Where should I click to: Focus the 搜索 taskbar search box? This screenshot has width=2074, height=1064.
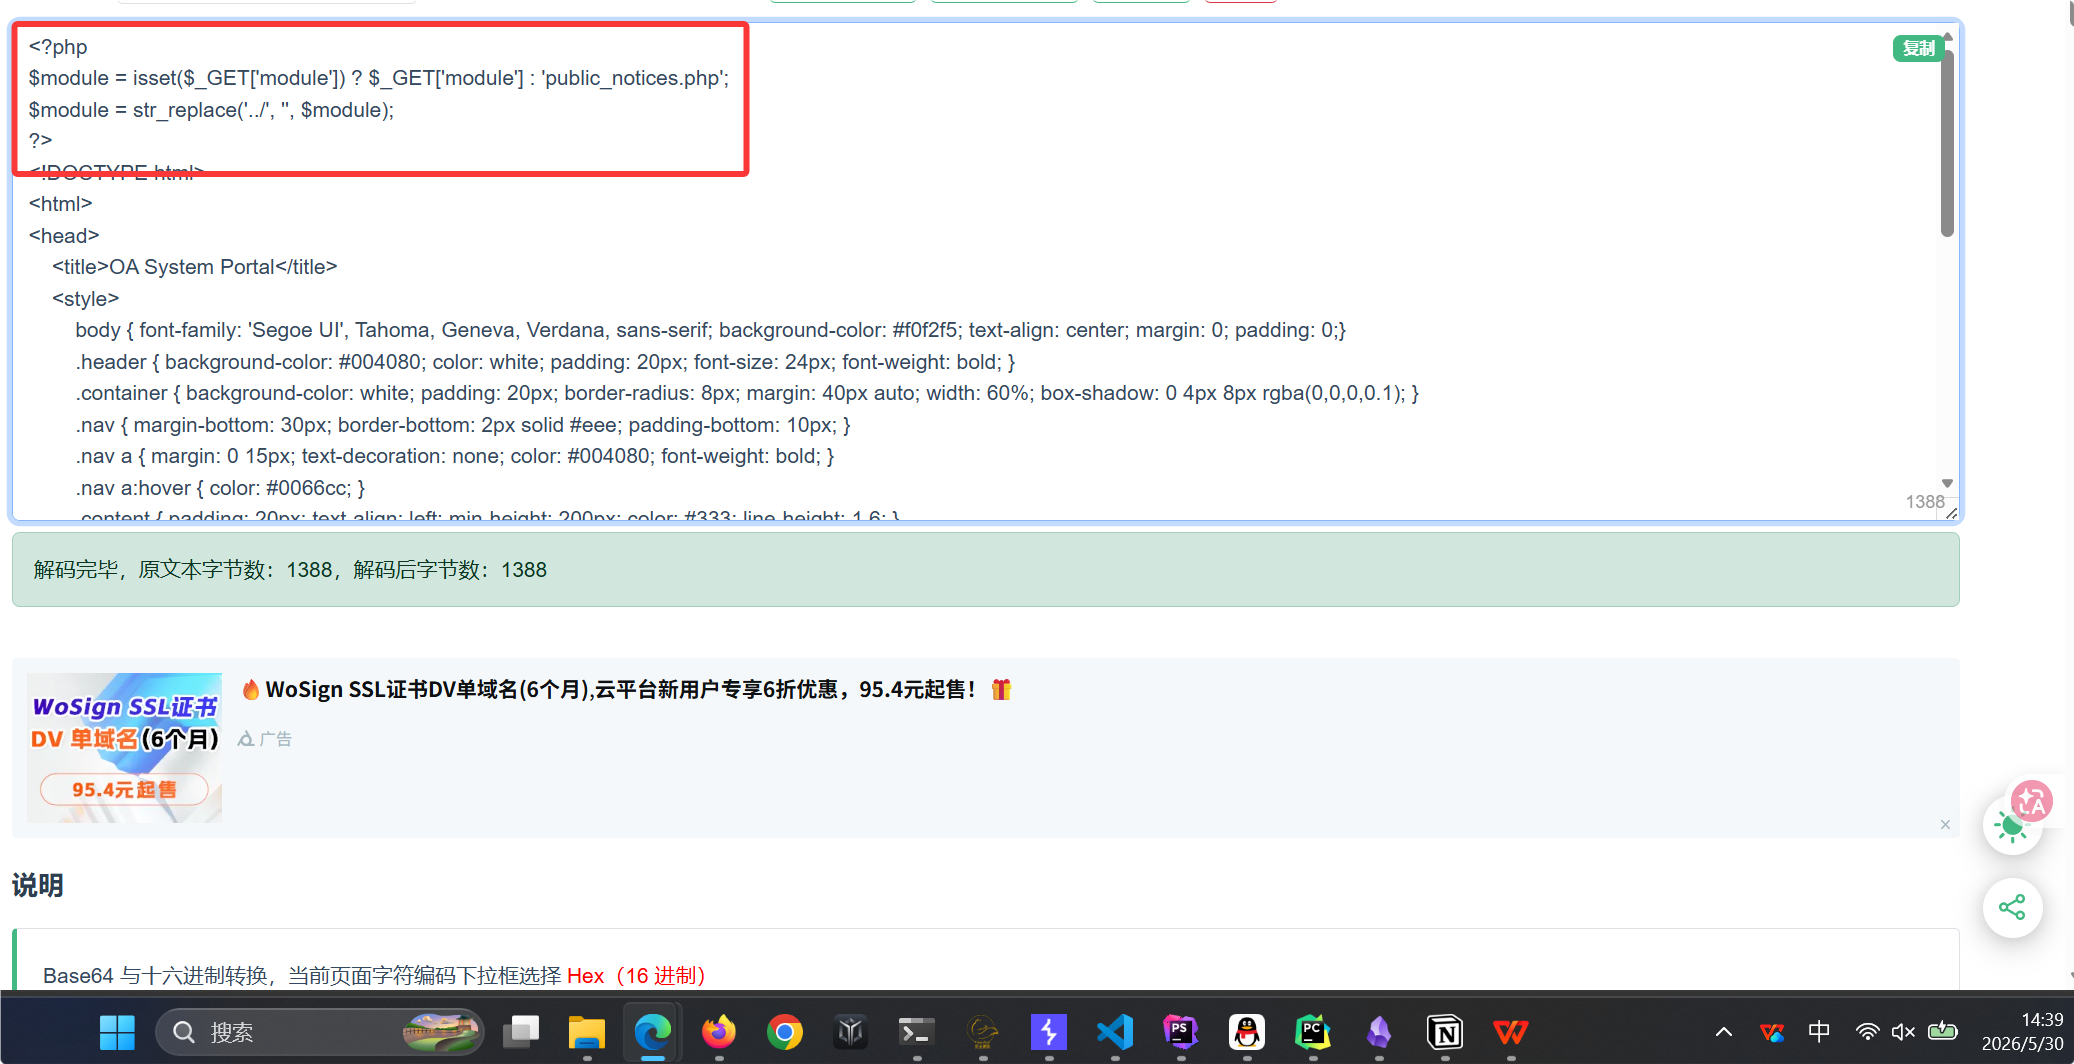[320, 1032]
